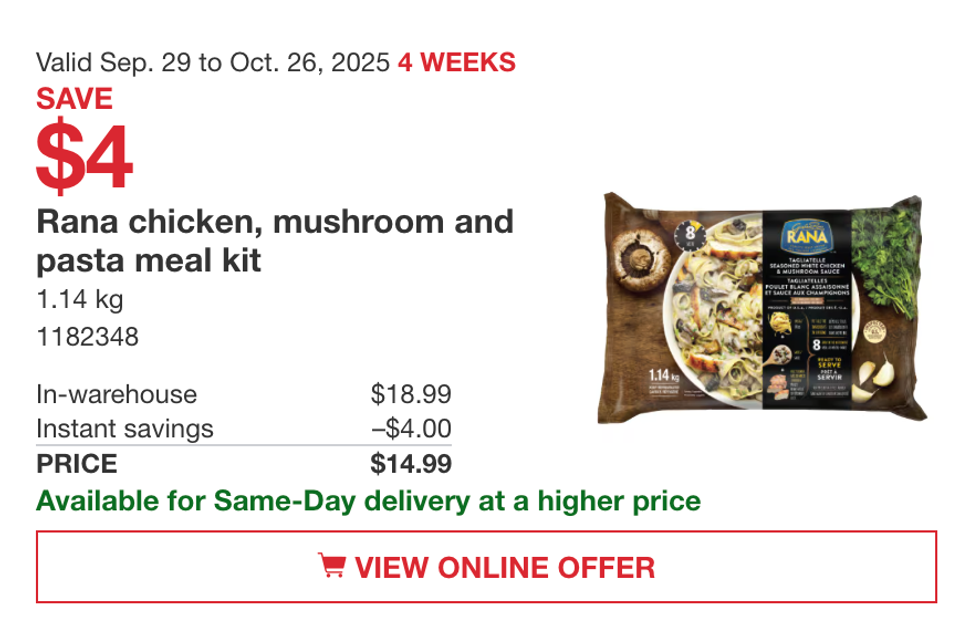980x635 pixels.
Task: Click the garlic cloves on the packaging
Action: [876, 377]
